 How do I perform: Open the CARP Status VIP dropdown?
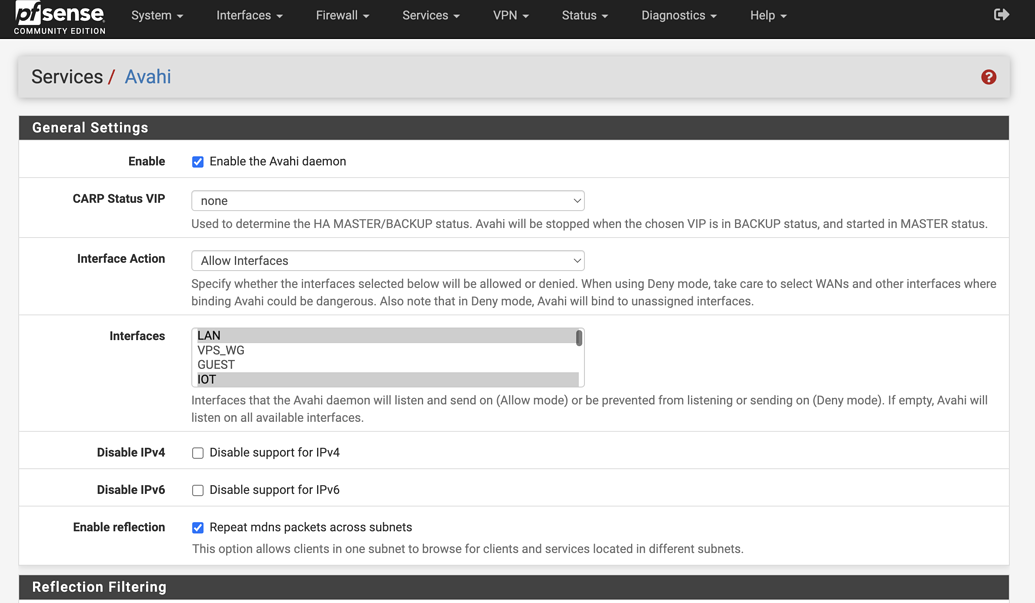387,201
